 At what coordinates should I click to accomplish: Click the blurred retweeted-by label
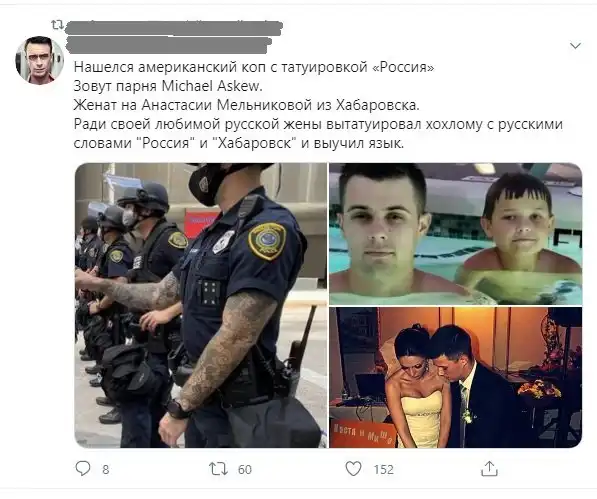coord(174,27)
